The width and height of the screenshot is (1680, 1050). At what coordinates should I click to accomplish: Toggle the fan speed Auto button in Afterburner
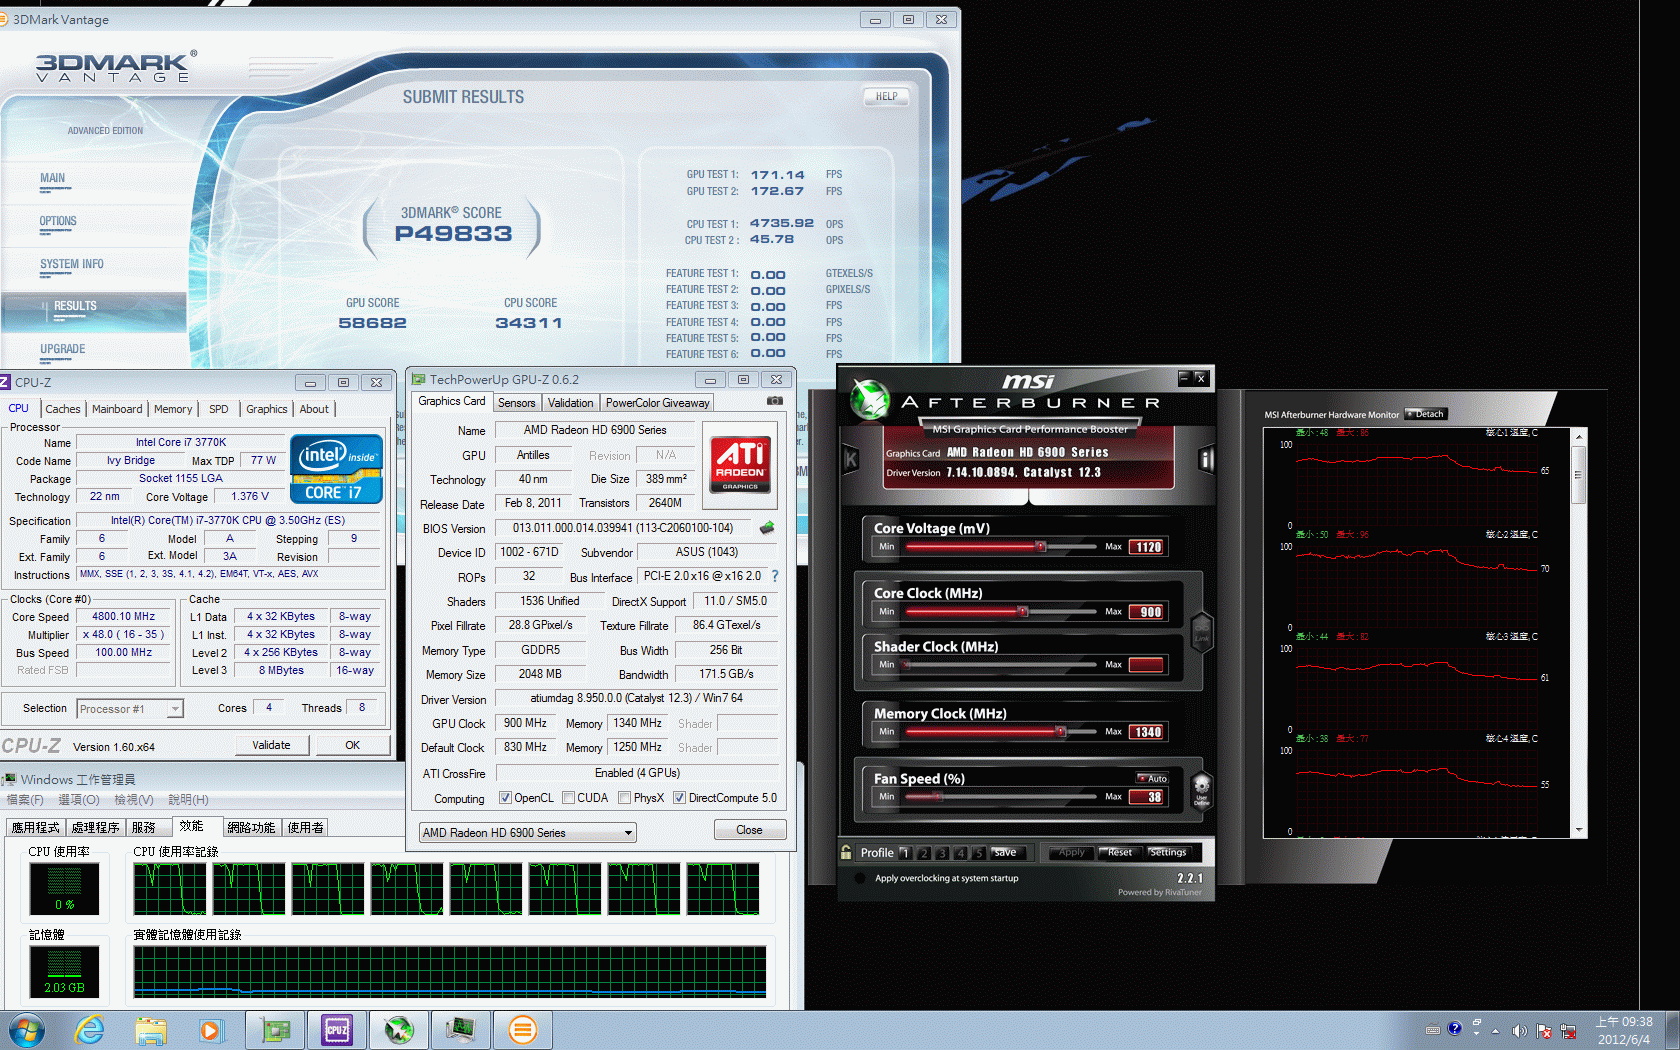[x=1152, y=778]
